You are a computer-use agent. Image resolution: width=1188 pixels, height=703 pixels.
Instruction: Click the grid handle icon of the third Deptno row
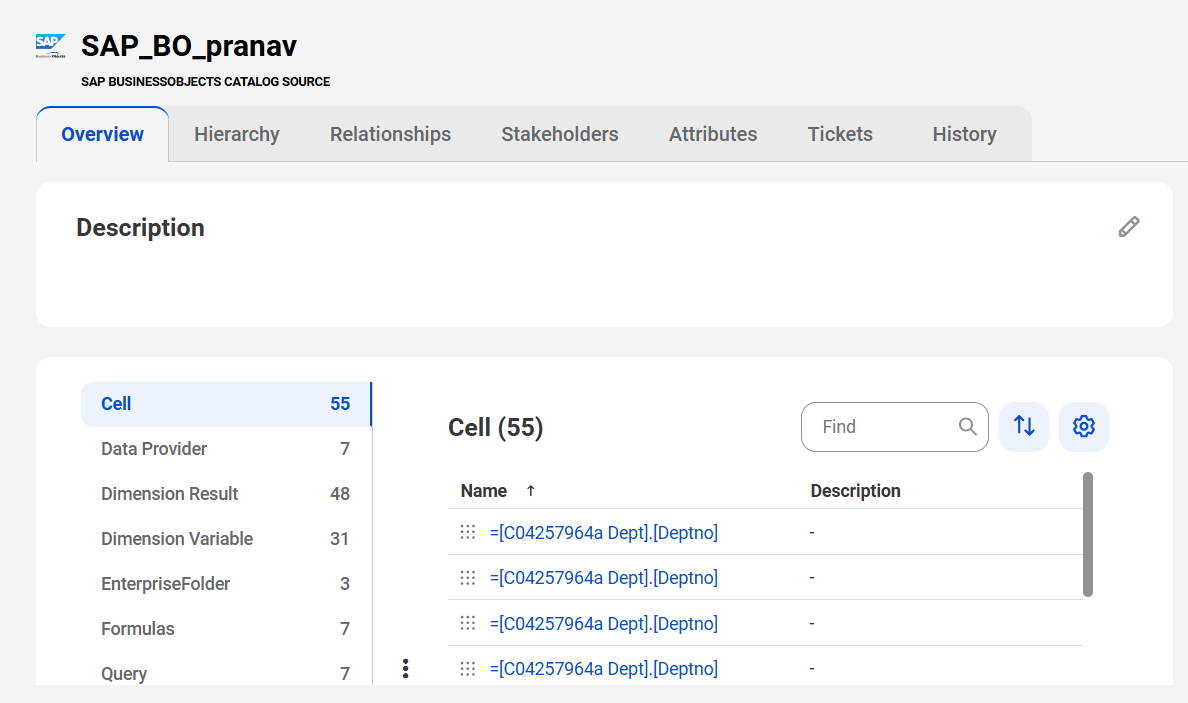(467, 623)
